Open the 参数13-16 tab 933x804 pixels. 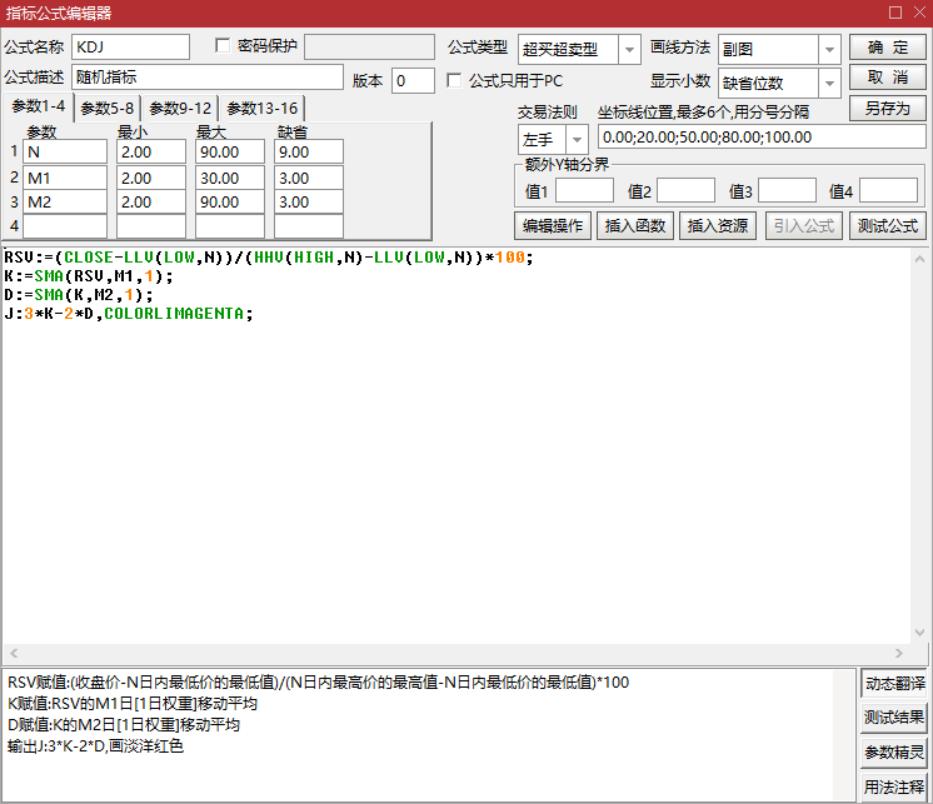click(x=262, y=108)
